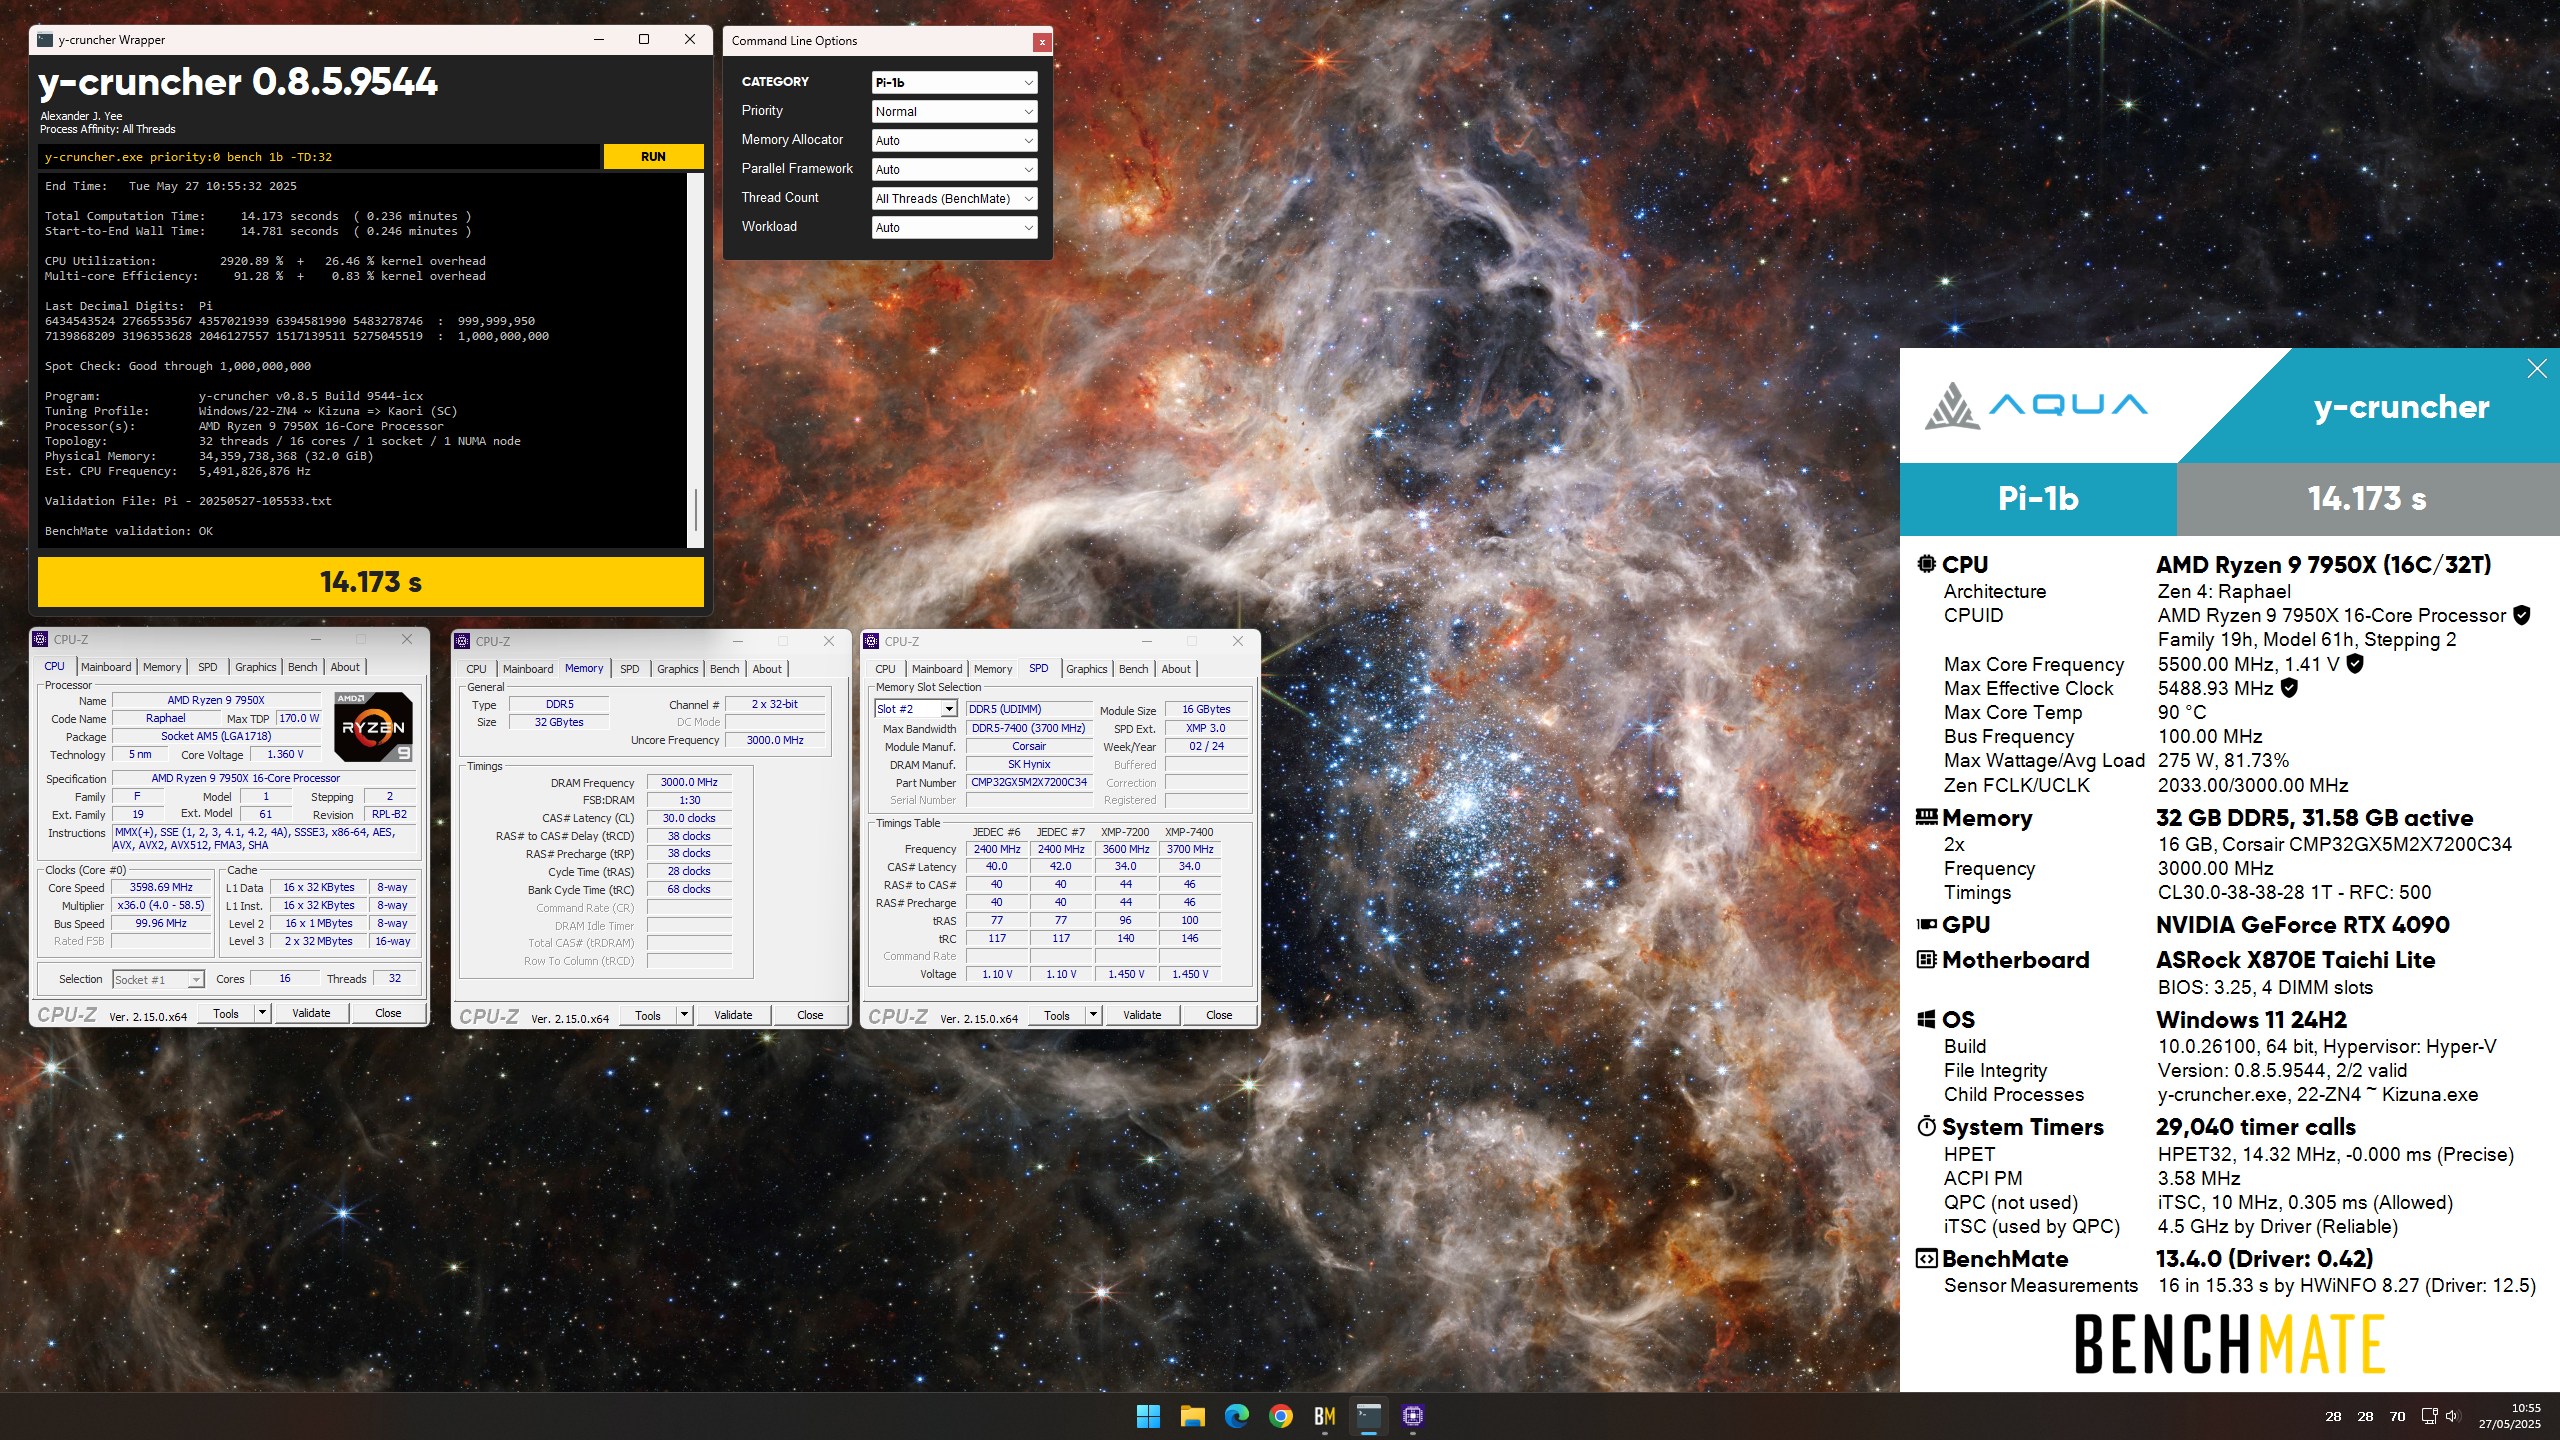The height and width of the screenshot is (1440, 2560).
Task: Open Graphics tab in middle CPU-Z window
Action: (677, 669)
